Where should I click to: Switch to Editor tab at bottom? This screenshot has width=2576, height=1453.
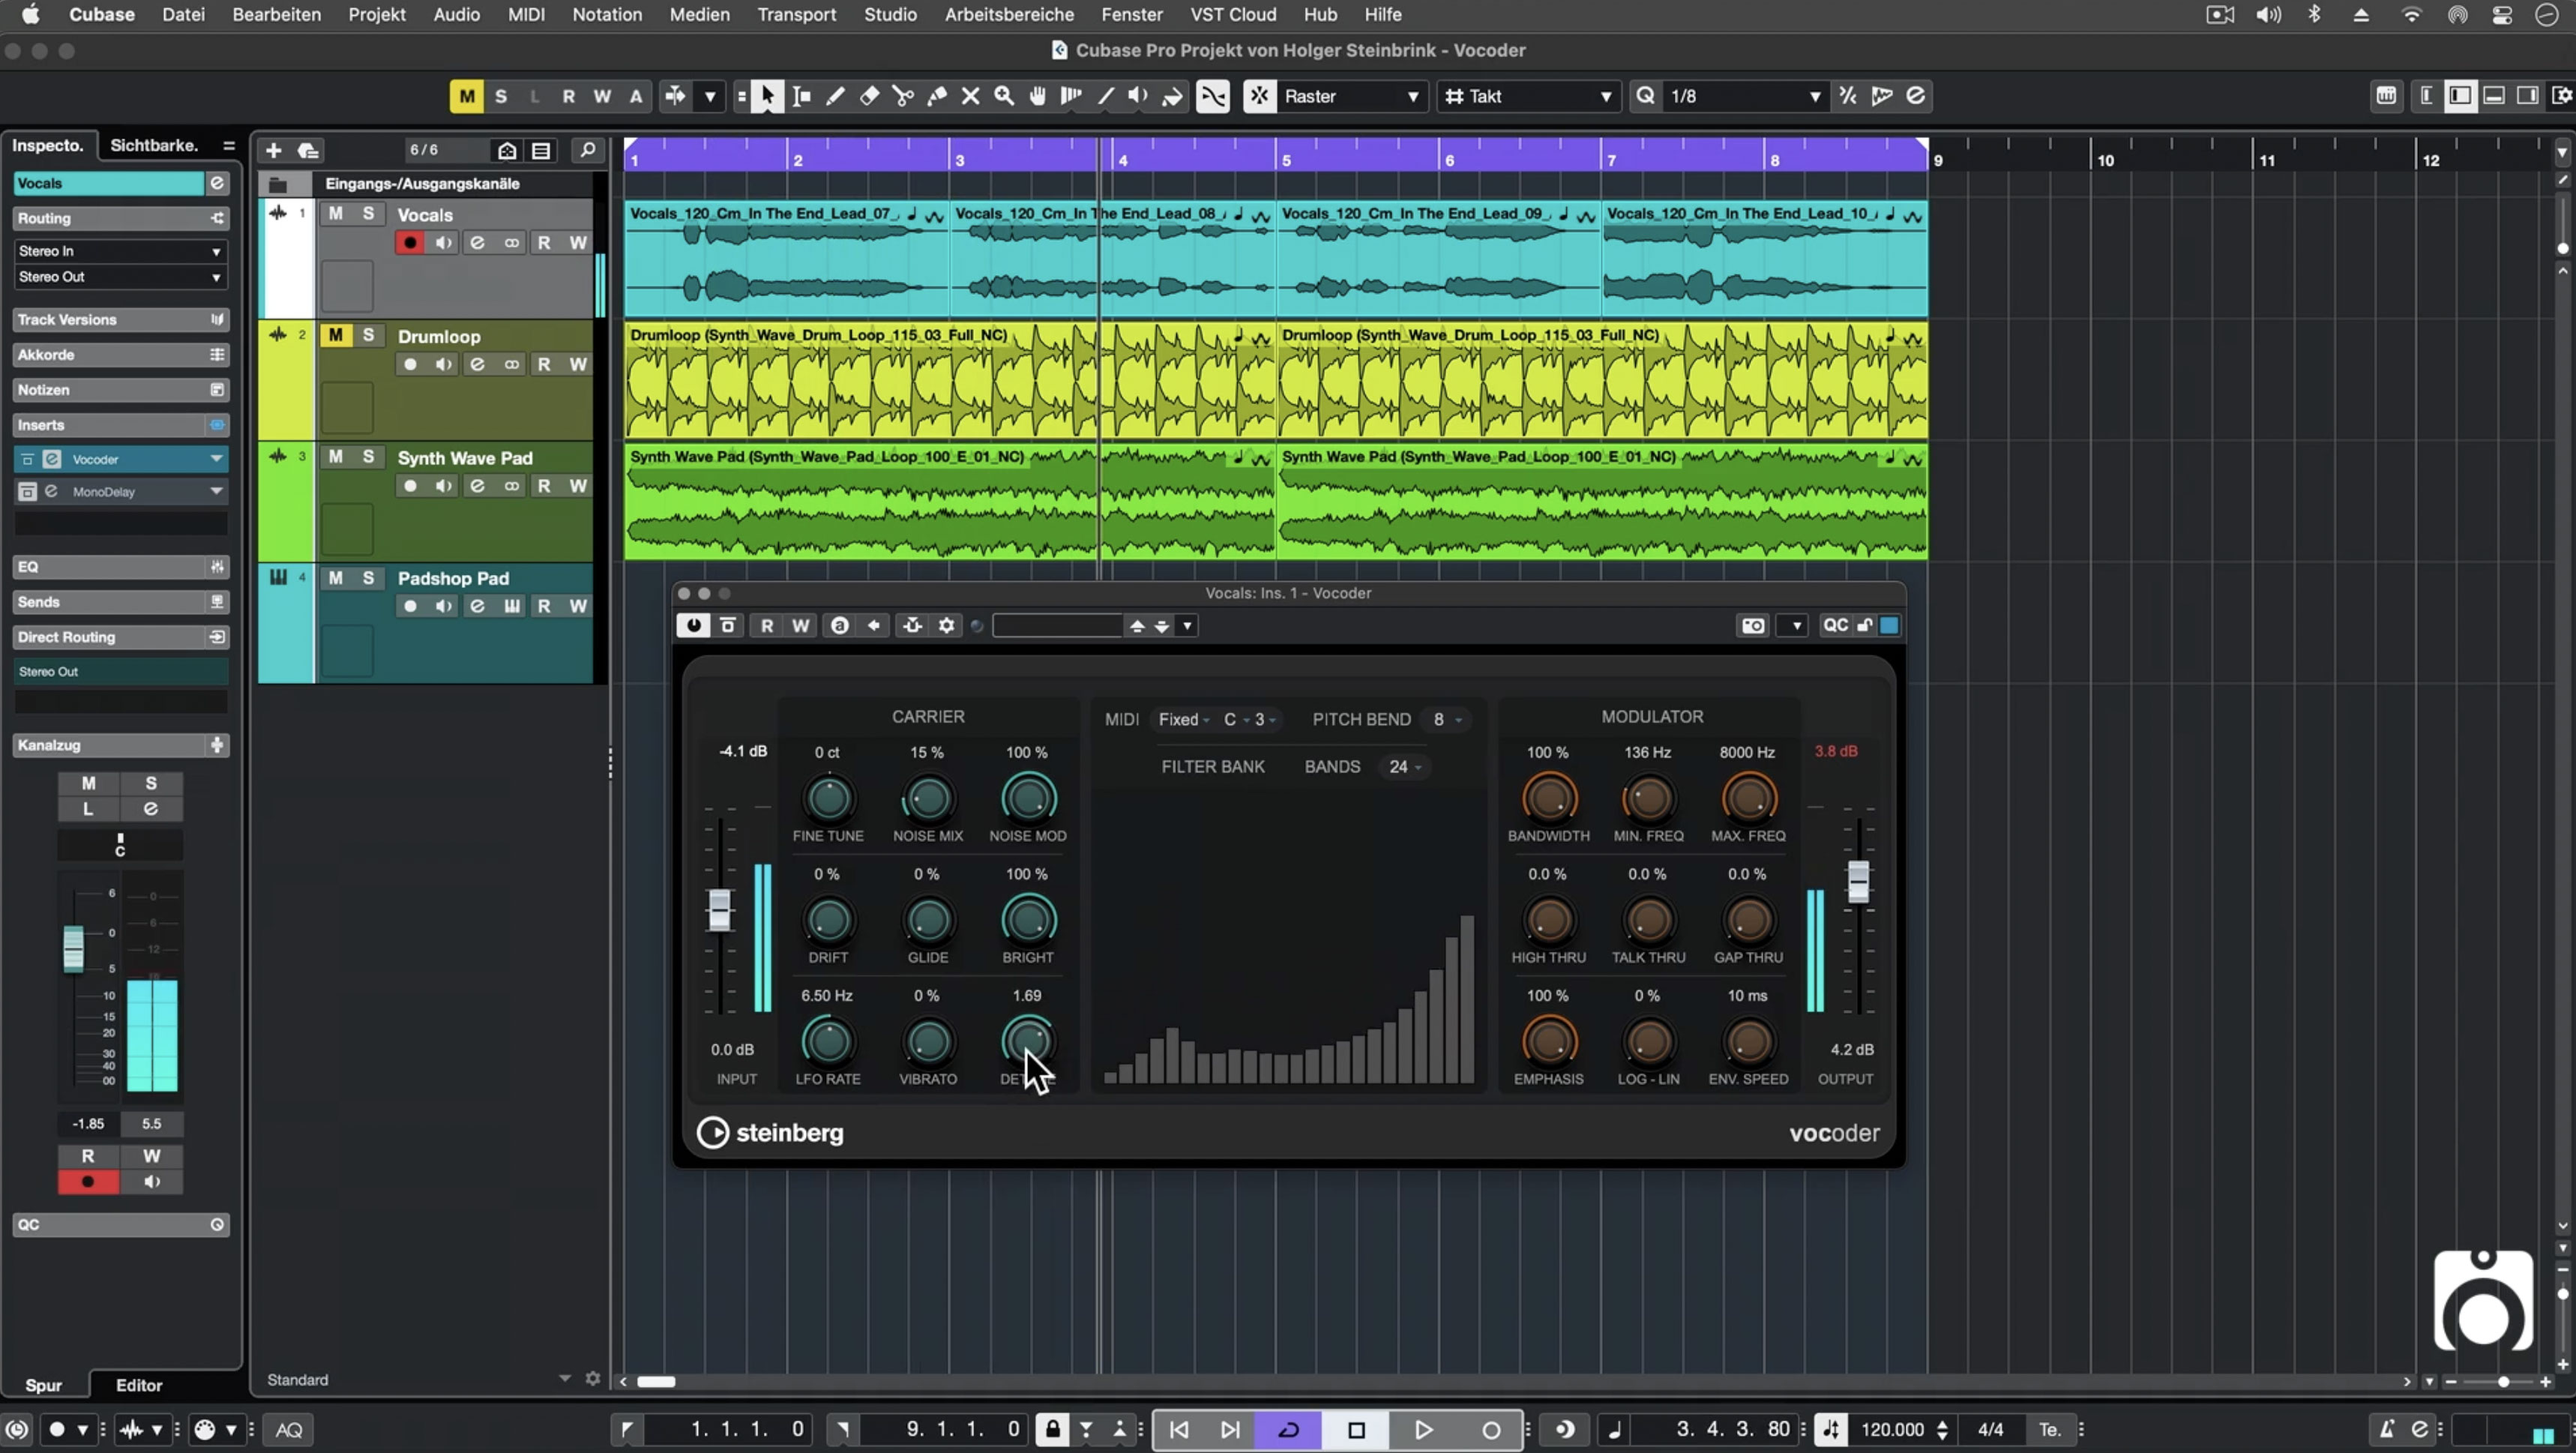[139, 1385]
